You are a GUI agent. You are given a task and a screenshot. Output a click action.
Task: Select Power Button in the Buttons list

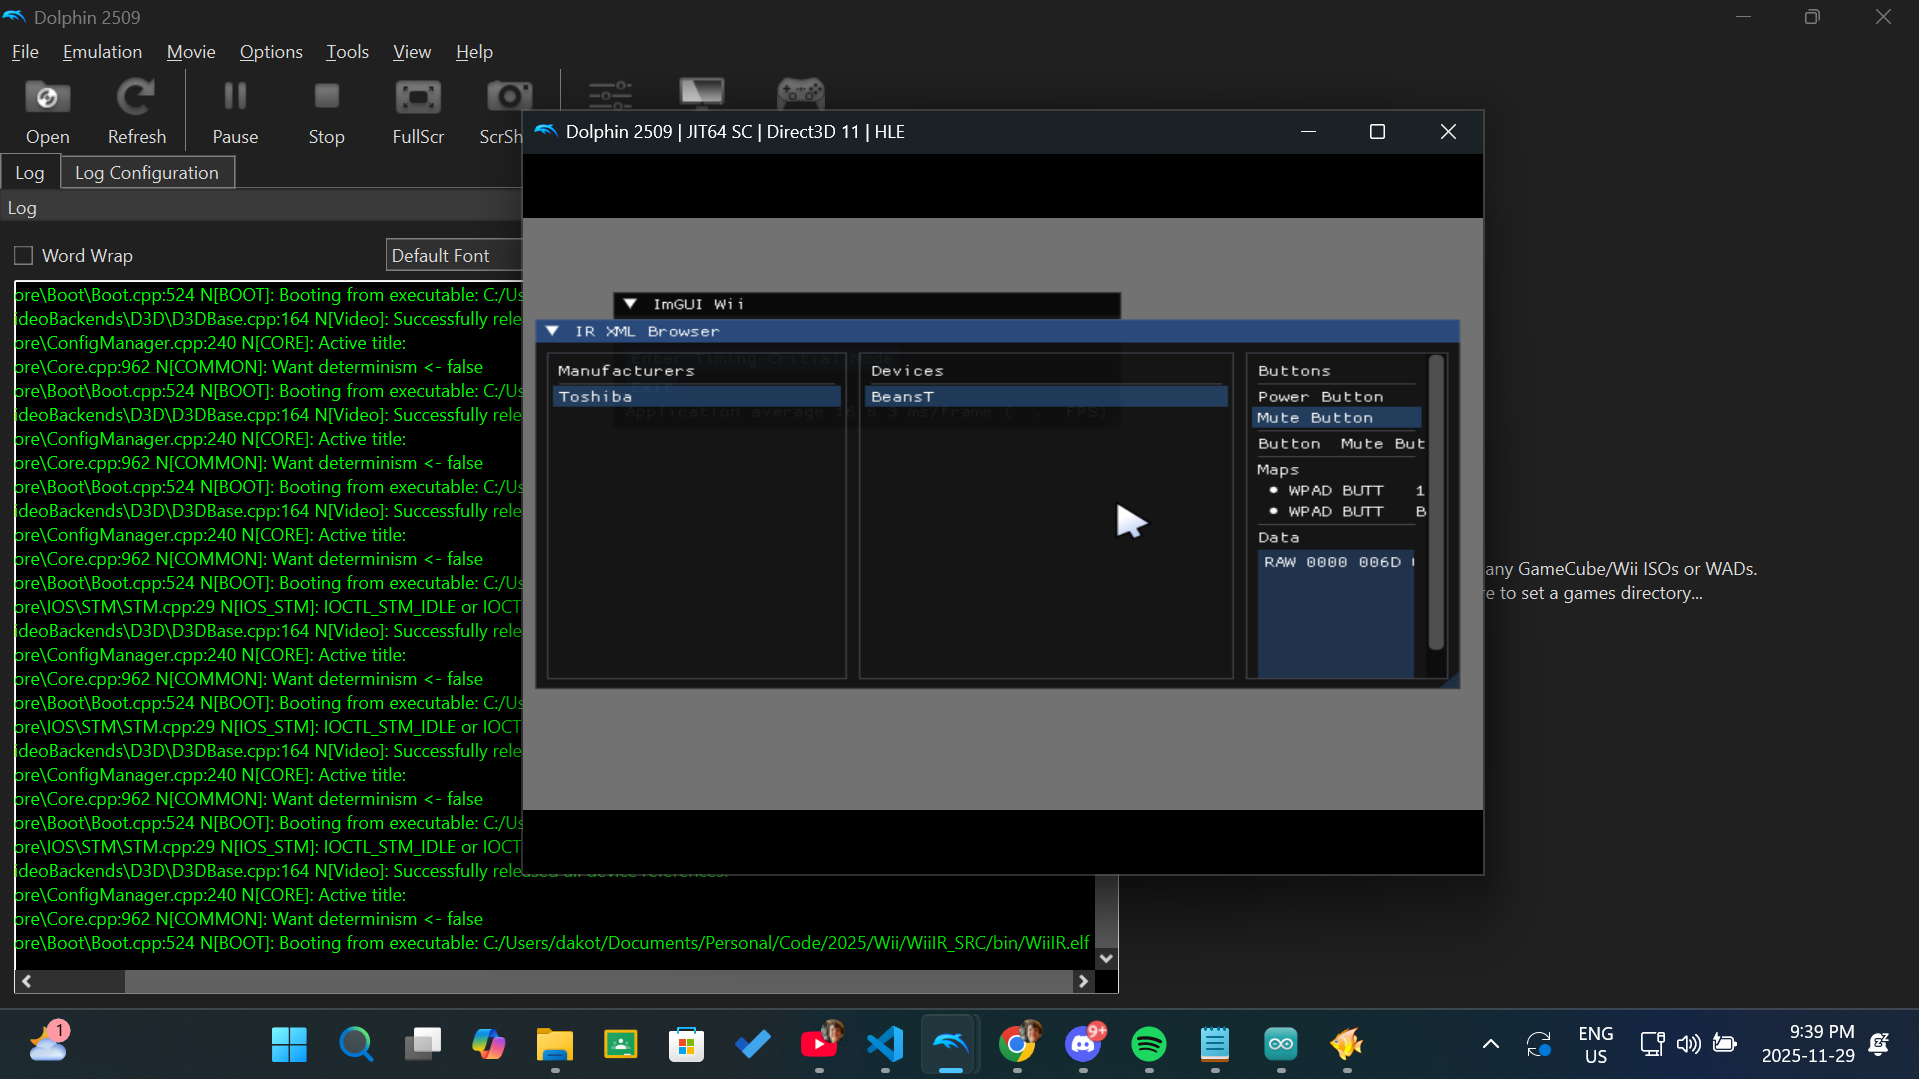point(1337,397)
